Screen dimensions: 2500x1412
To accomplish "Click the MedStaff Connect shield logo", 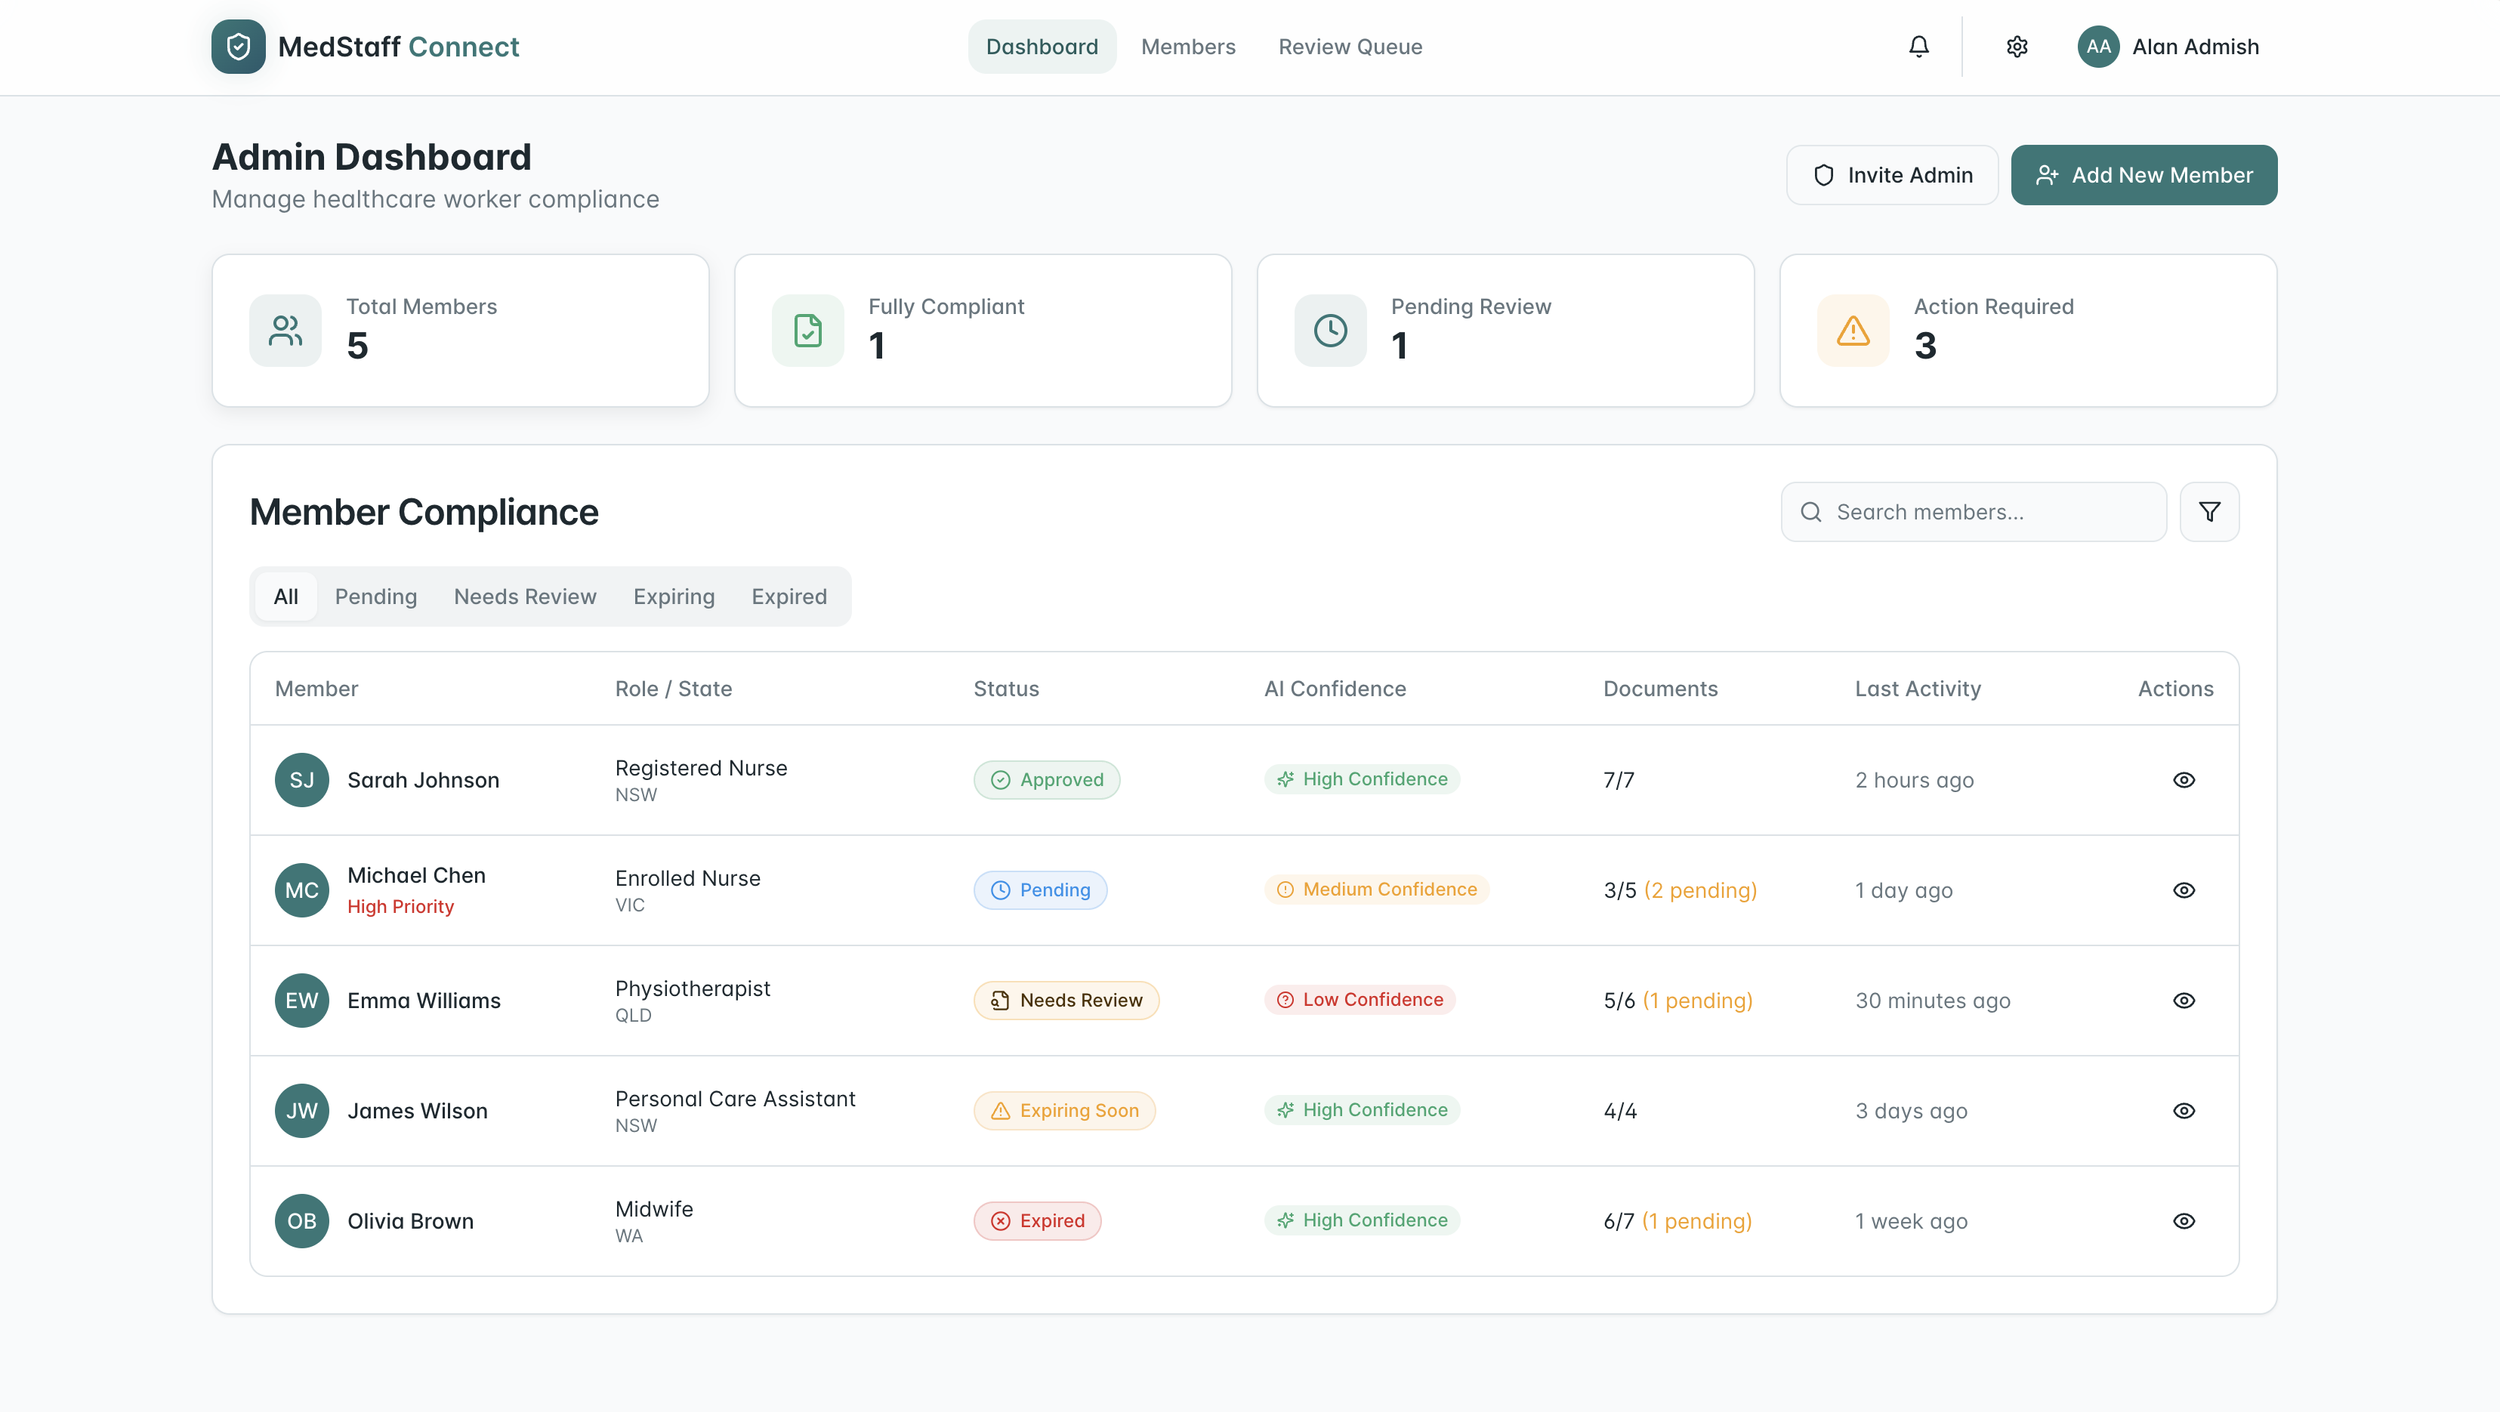I will point(238,47).
